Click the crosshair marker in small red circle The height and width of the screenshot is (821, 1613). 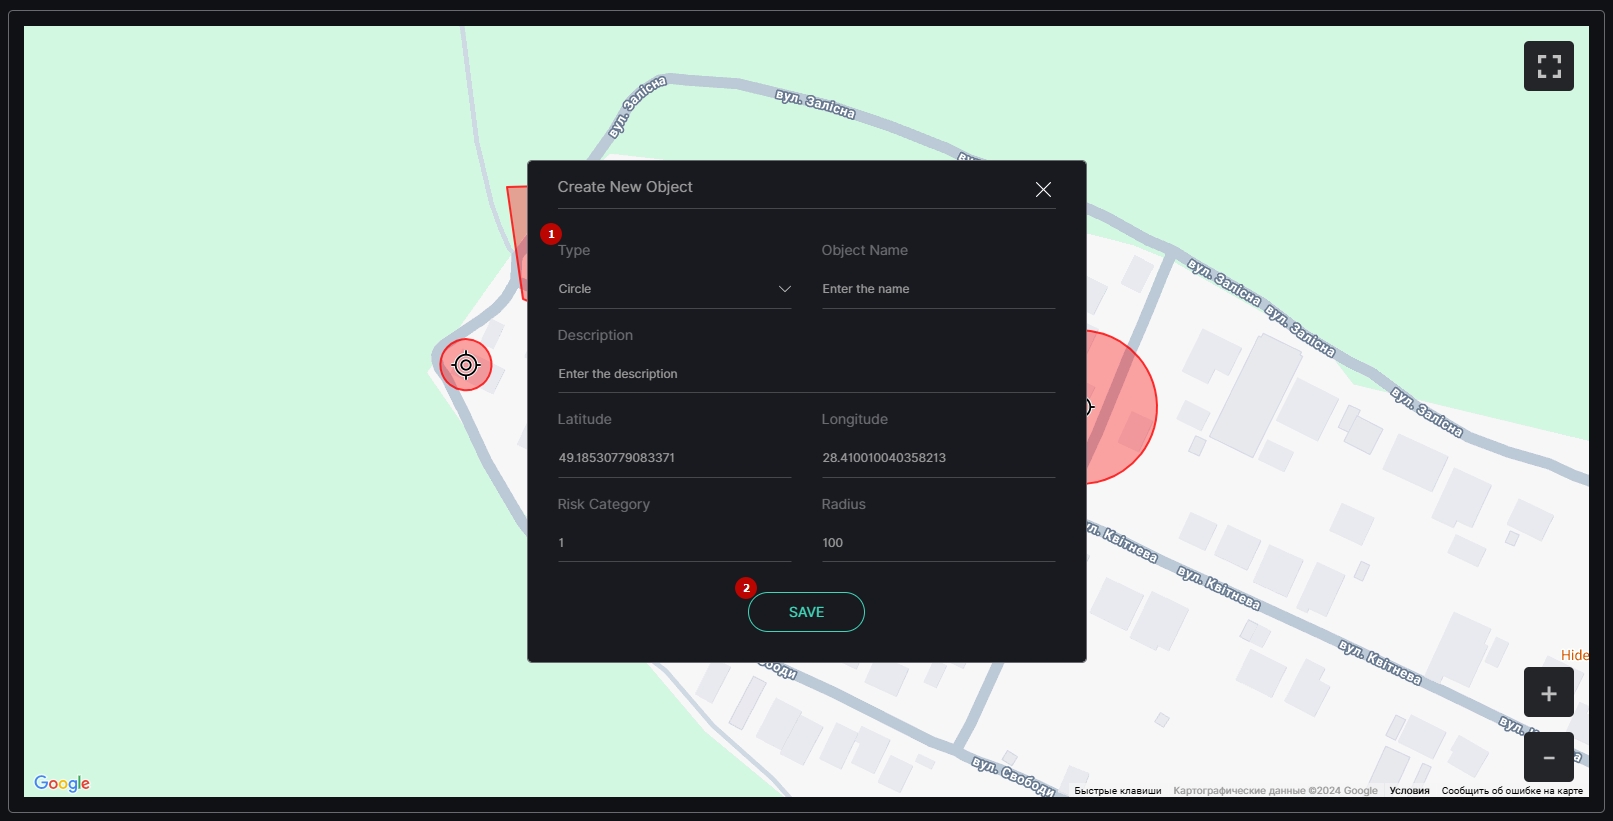[466, 365]
